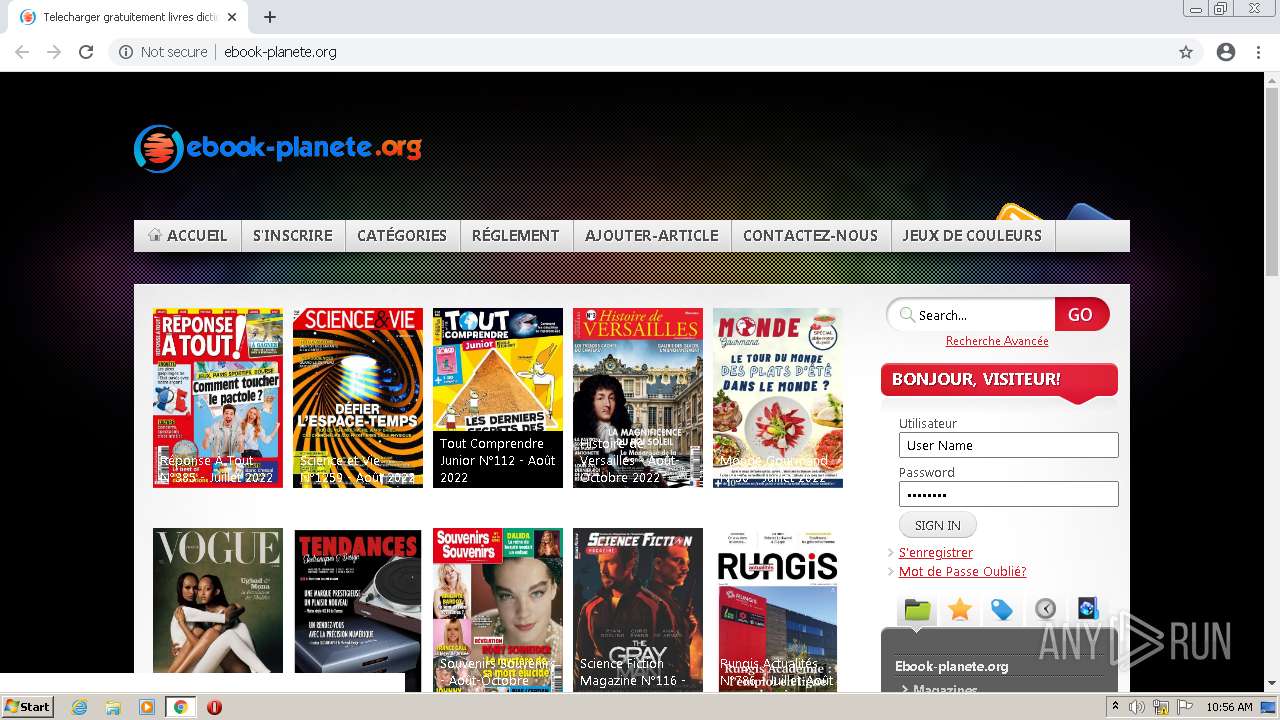This screenshot has width=1280, height=720.
Task: Focus the Password field
Action: 1008,494
